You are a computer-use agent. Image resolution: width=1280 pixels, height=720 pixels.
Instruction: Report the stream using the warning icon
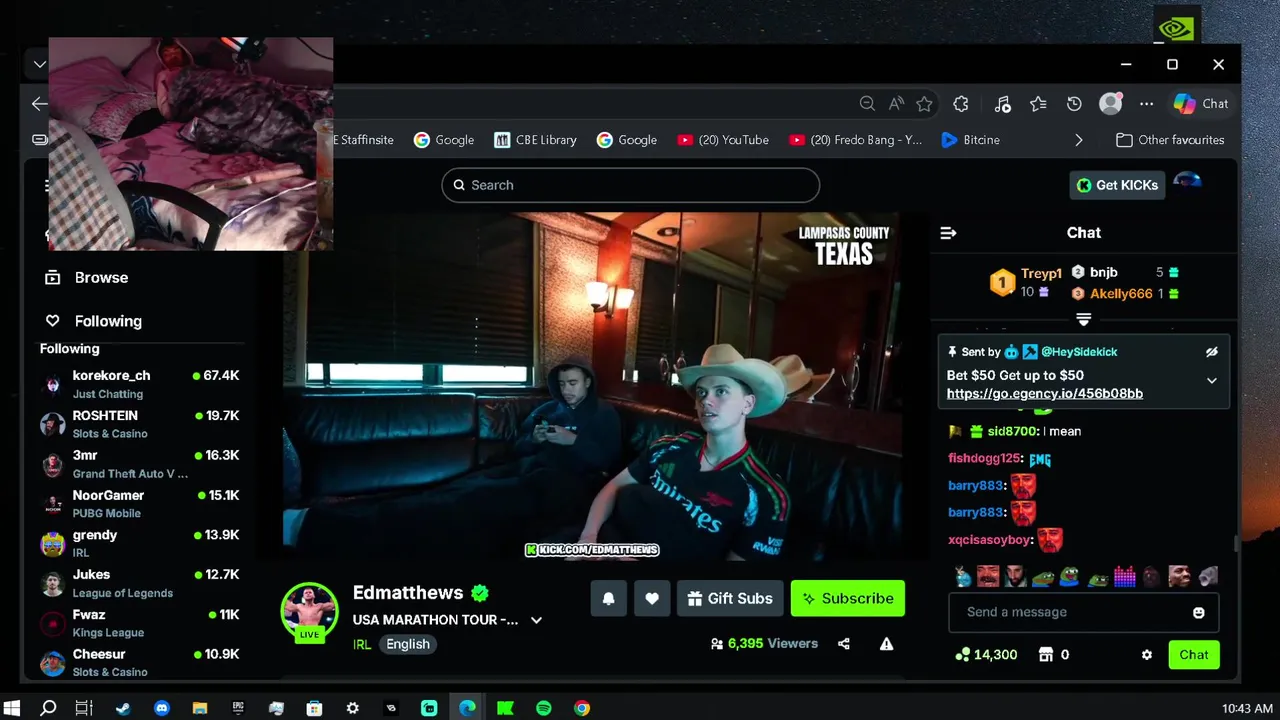[x=886, y=644]
